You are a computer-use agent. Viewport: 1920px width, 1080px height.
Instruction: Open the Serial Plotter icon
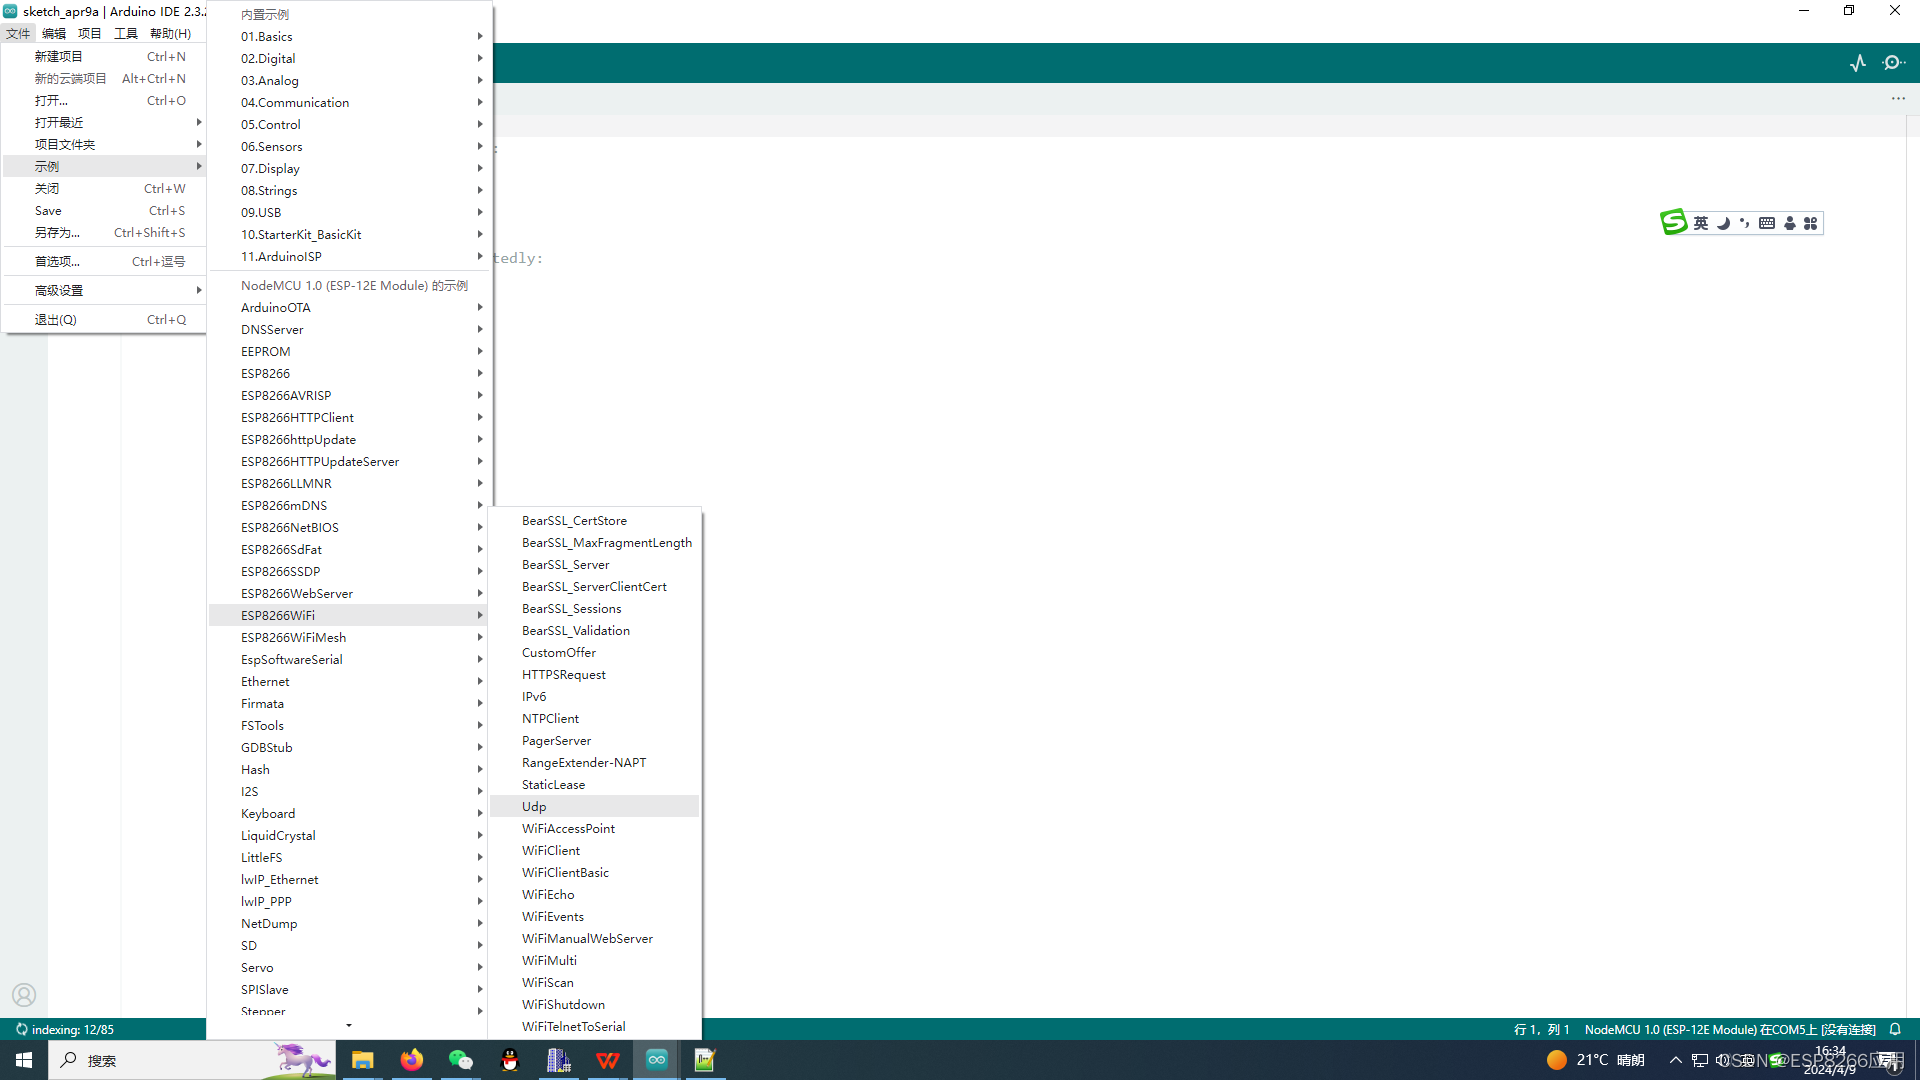(x=1858, y=63)
